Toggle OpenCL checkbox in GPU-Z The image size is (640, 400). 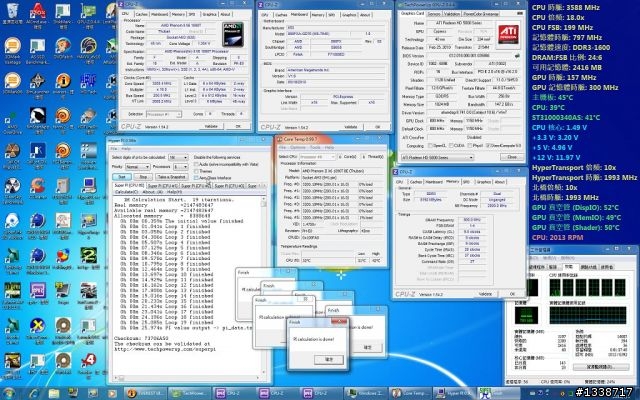click(x=431, y=146)
